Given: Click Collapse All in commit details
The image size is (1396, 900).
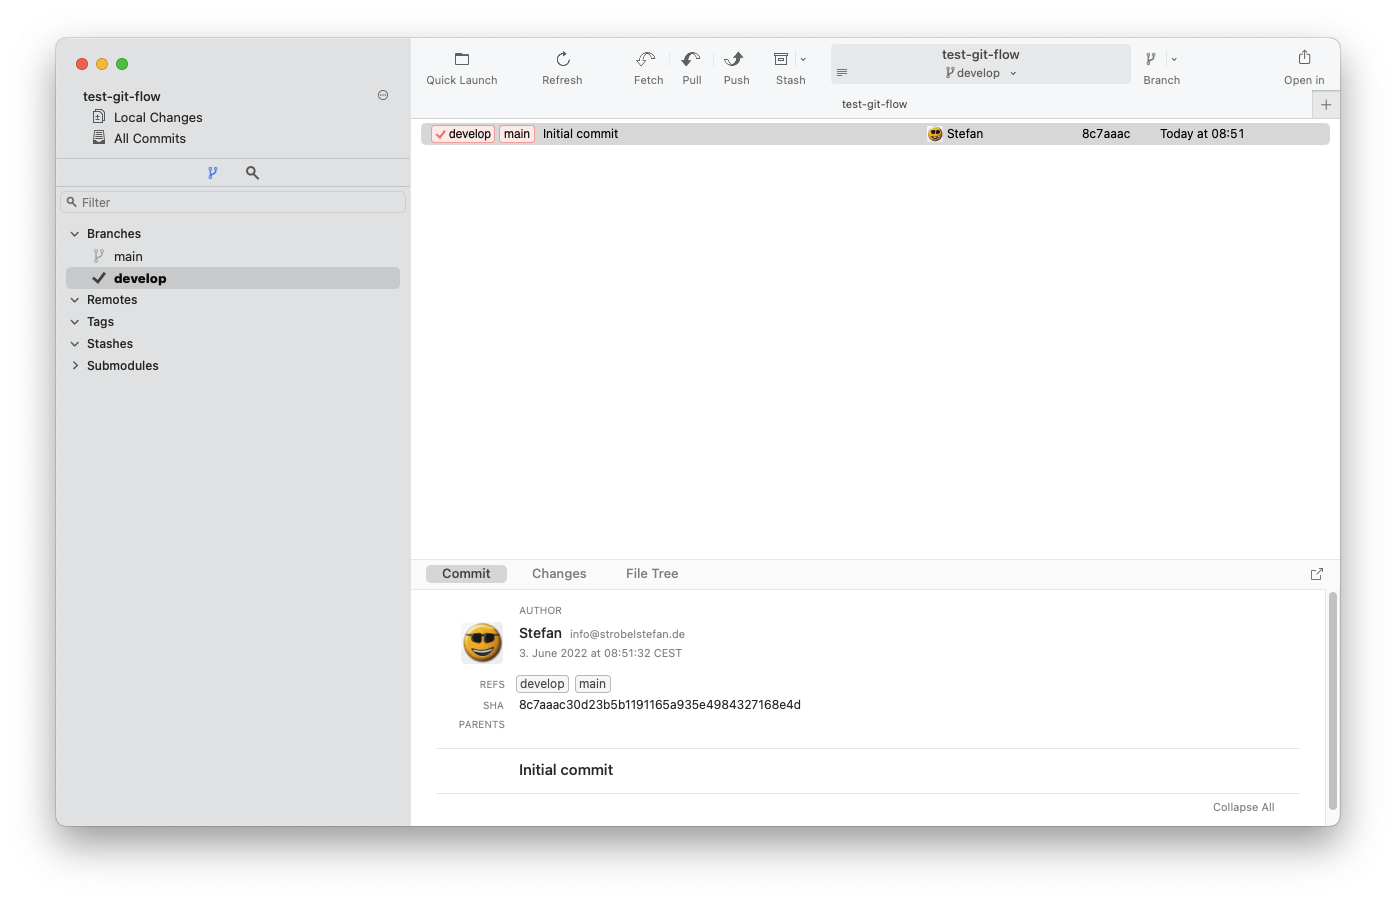Looking at the screenshot, I should click(1243, 807).
